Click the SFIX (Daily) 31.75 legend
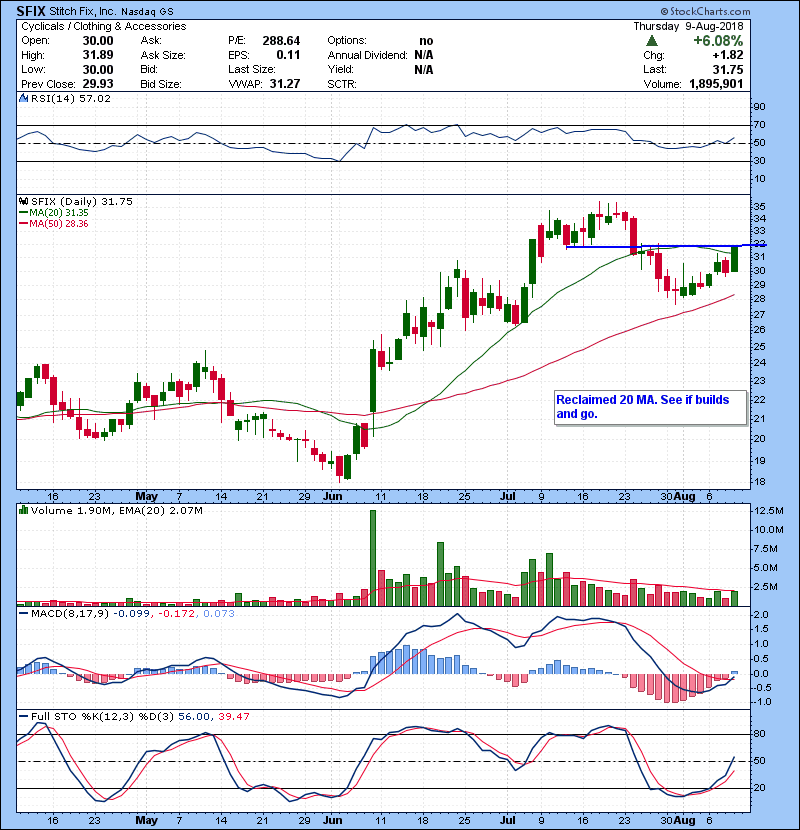 [x=82, y=201]
